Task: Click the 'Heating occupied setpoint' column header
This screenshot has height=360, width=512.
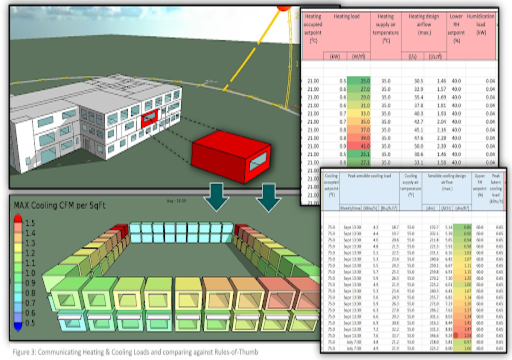Action: click(313, 28)
